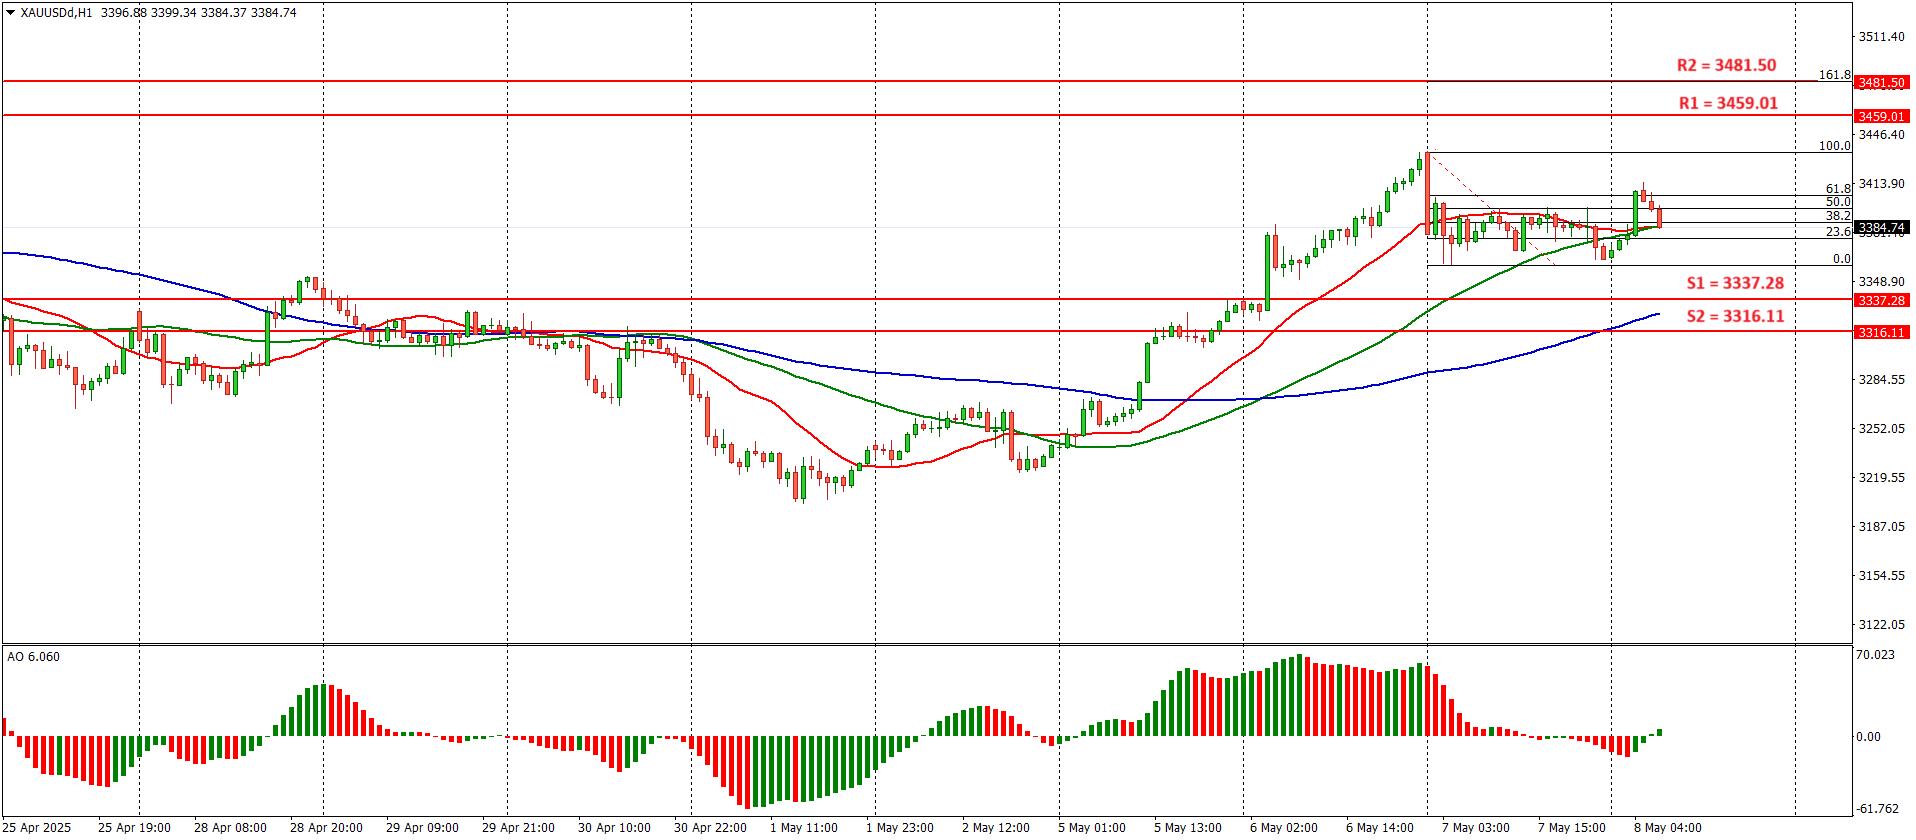Click the 0.00 value on the AO scale
The width and height of the screenshot is (1916, 840).
[x=1868, y=737]
